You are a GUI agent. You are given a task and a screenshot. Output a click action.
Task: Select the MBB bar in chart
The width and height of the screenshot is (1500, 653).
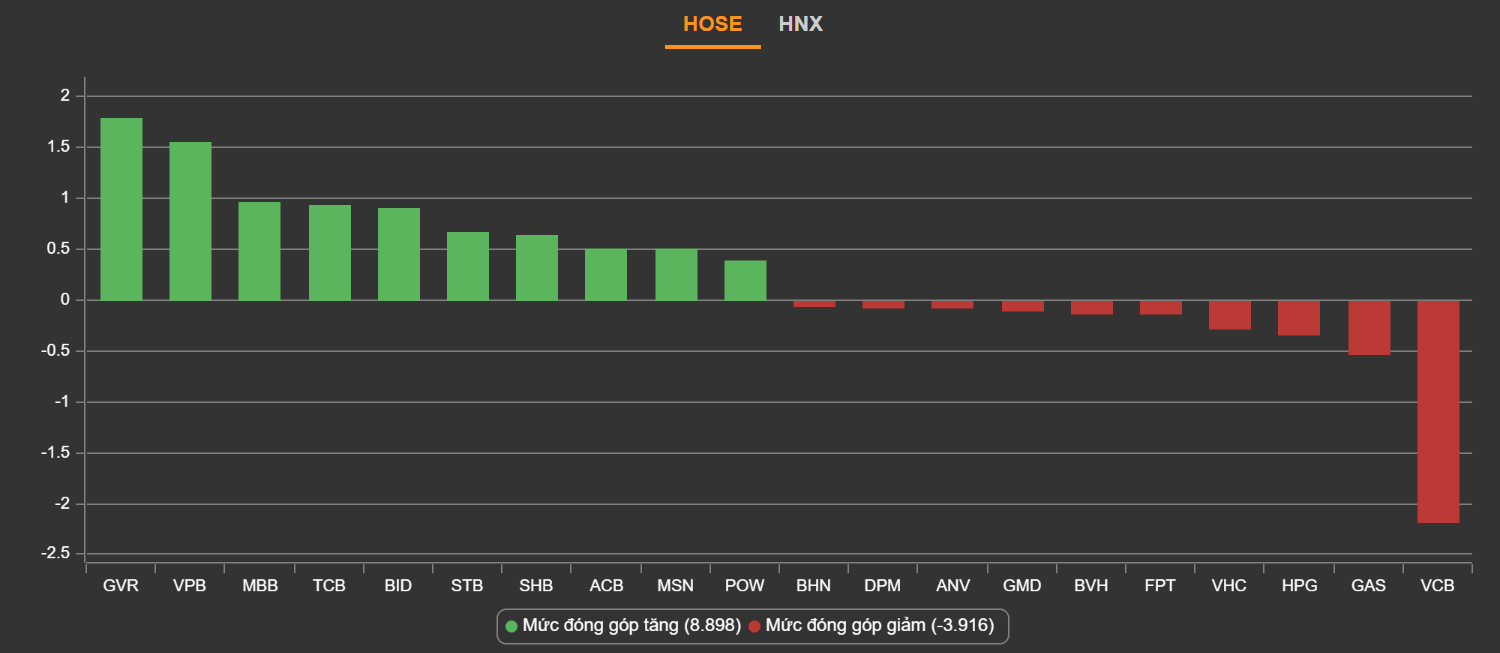tap(259, 251)
